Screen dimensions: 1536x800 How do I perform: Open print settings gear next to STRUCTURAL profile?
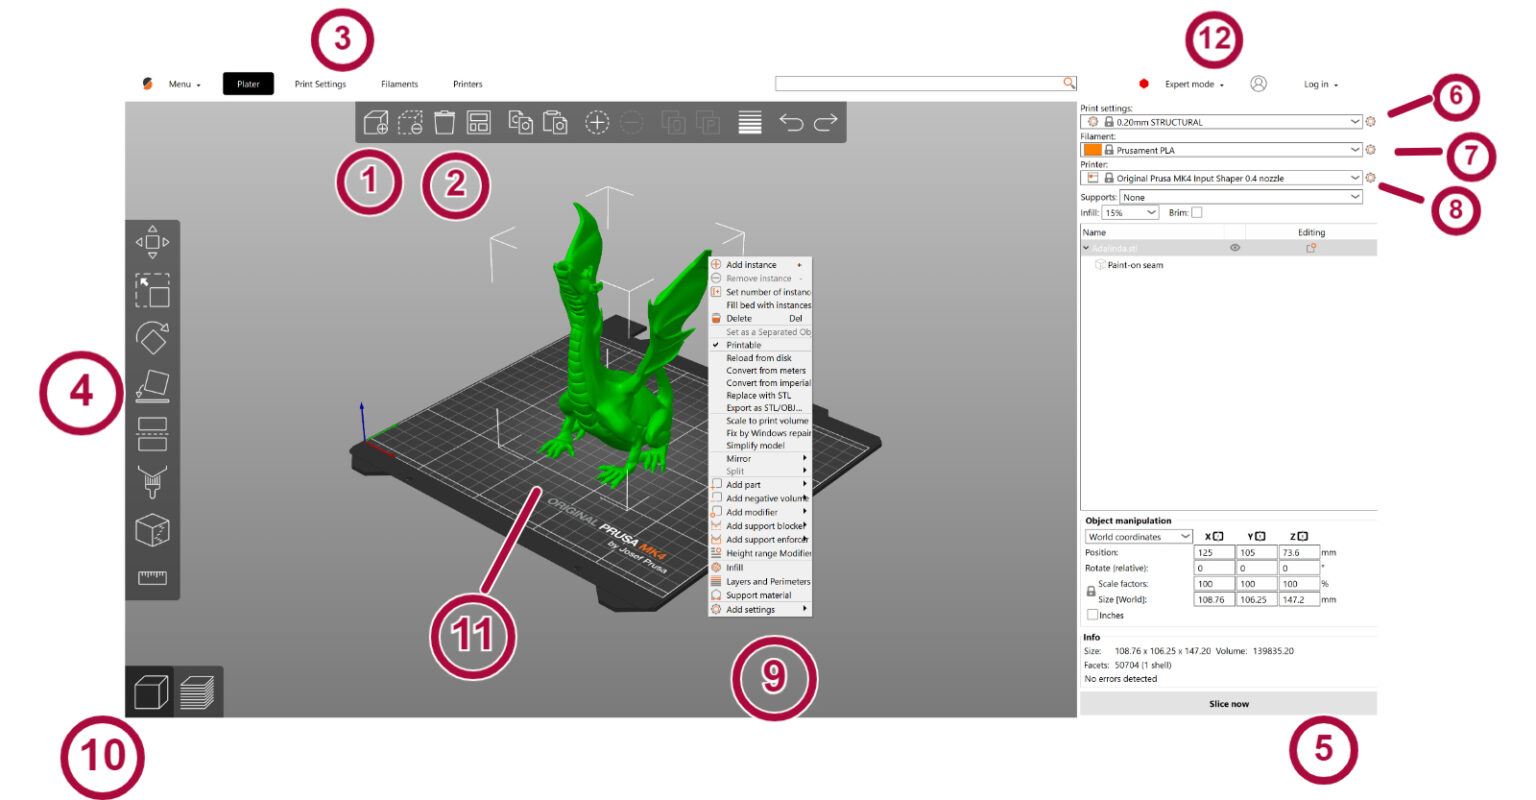1371,121
